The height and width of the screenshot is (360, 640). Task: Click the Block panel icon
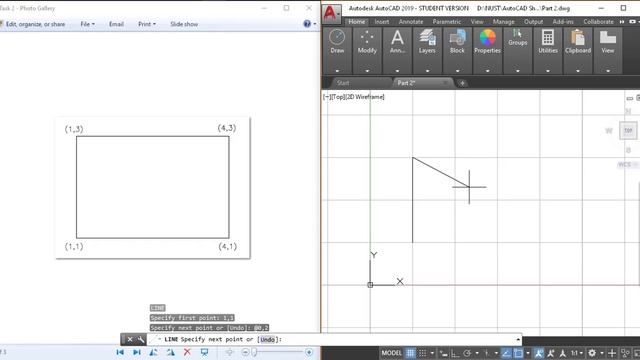coord(457,37)
